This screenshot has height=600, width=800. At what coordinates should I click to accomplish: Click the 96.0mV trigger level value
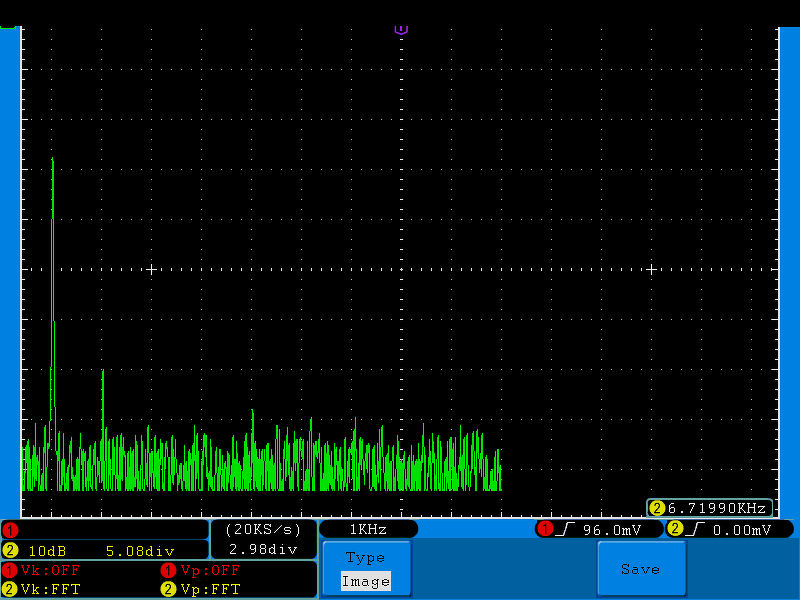tap(611, 530)
